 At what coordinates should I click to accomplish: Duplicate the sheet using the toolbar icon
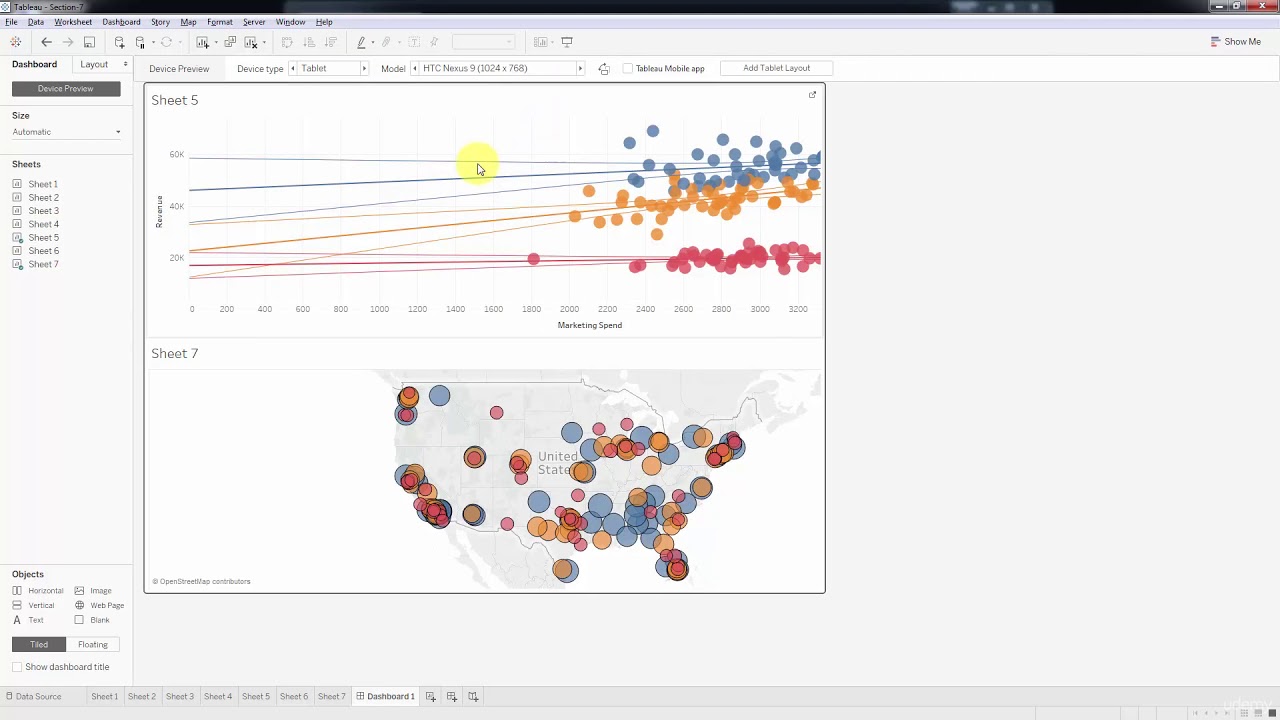[x=230, y=42]
